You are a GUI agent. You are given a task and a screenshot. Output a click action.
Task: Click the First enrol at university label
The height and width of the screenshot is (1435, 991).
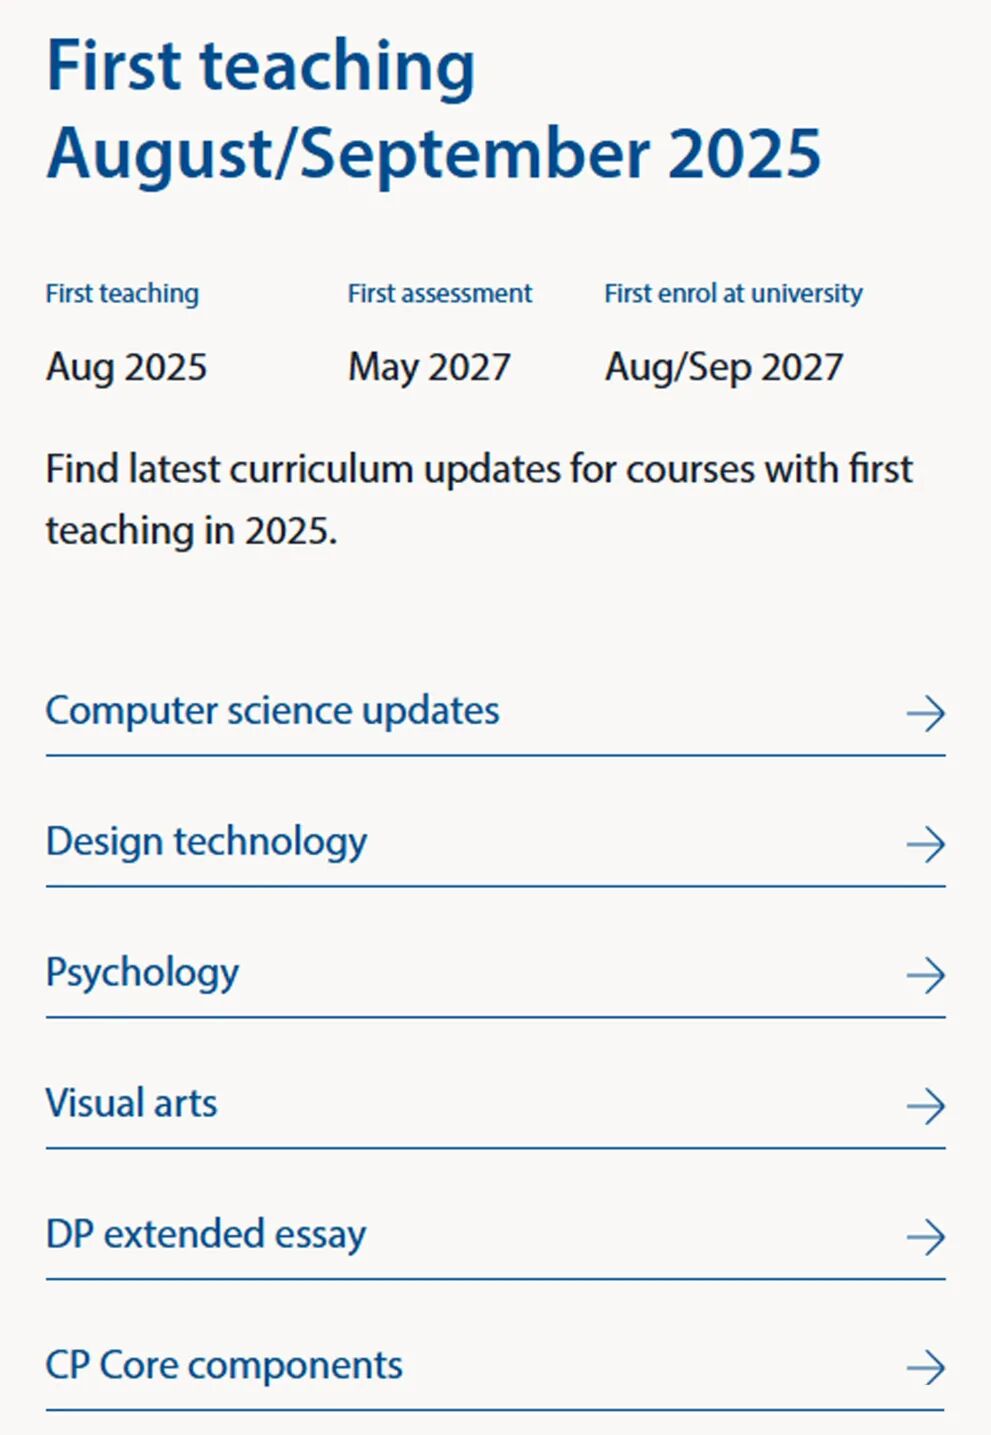[x=733, y=293]
